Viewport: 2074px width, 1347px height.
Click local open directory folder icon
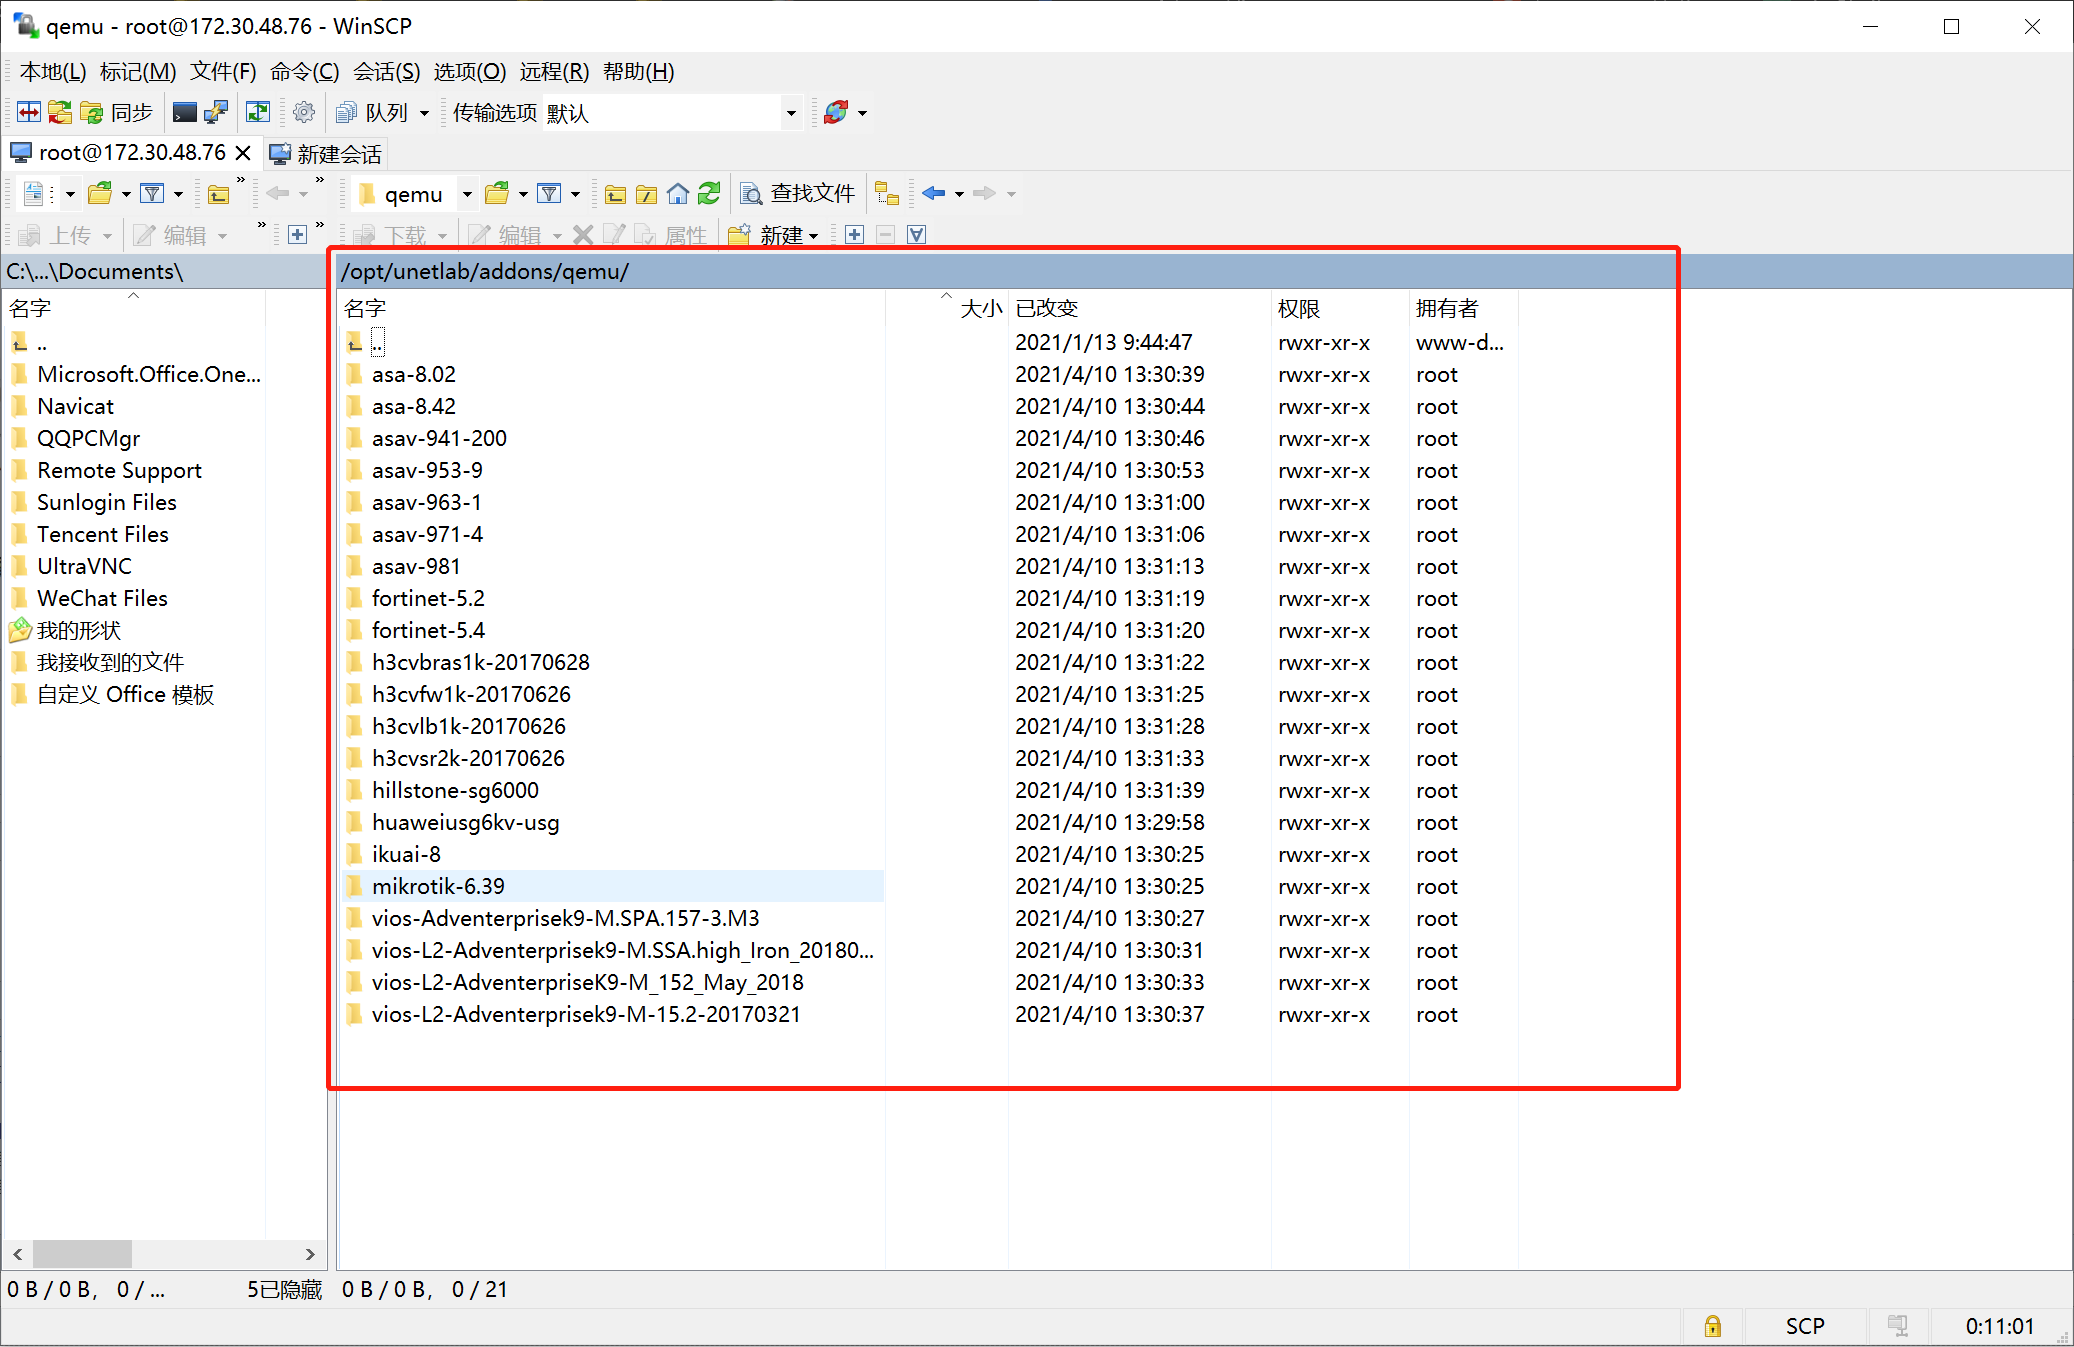click(100, 193)
